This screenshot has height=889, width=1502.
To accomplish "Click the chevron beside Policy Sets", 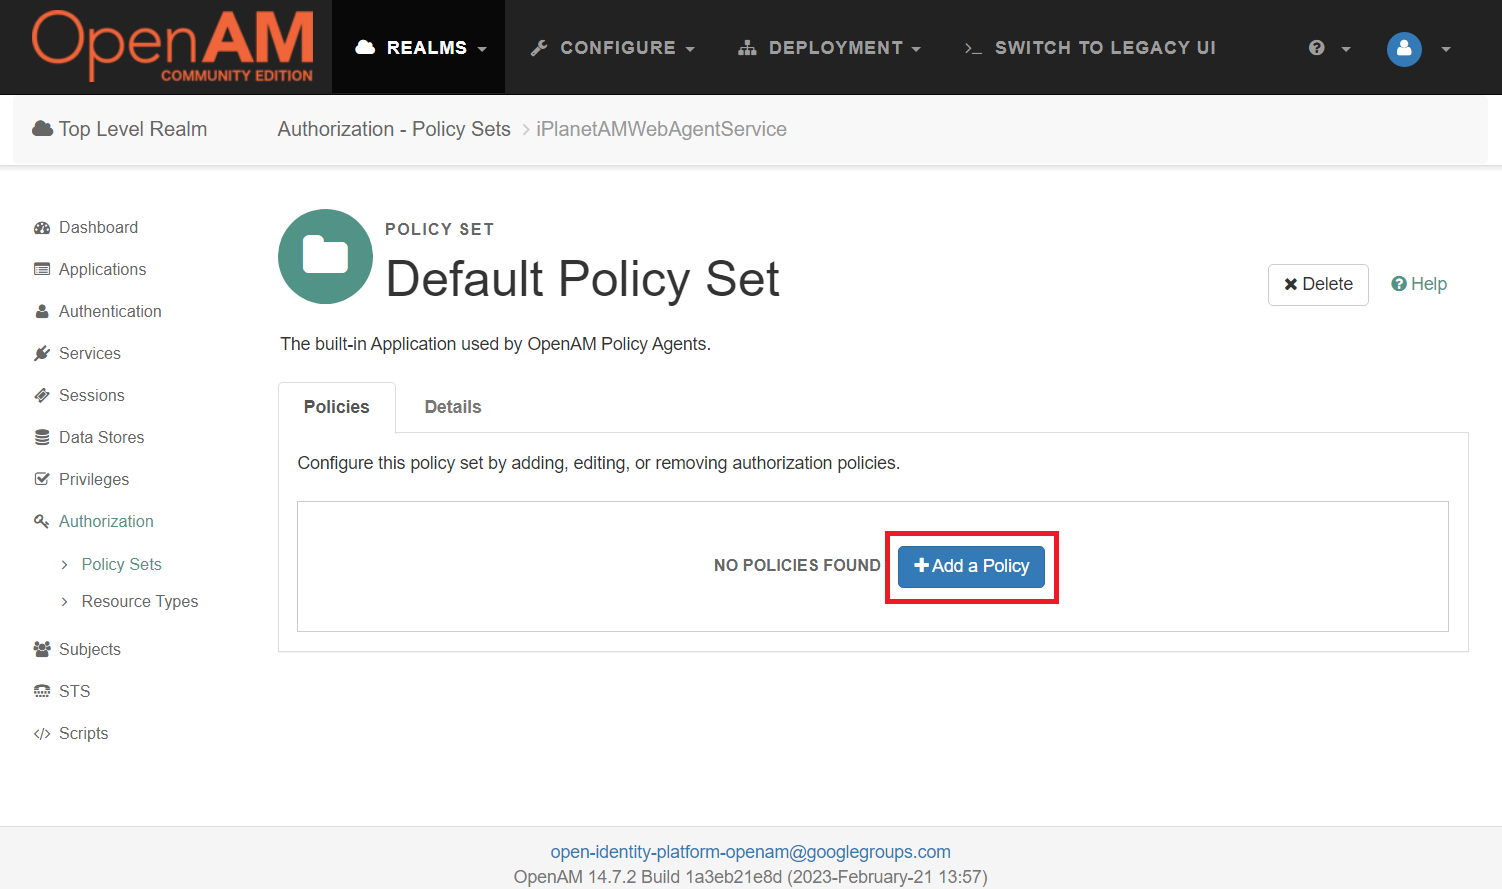I will click(x=65, y=565).
